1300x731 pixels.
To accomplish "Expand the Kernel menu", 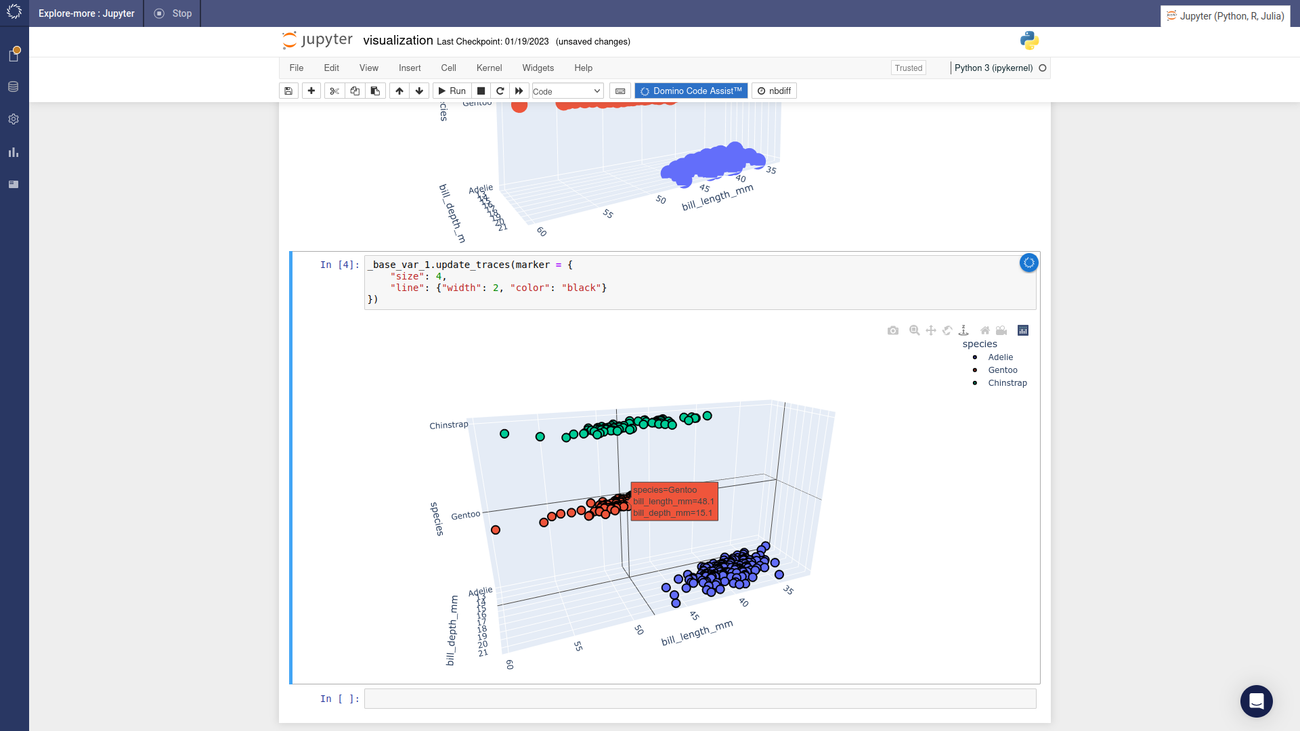I will point(489,68).
